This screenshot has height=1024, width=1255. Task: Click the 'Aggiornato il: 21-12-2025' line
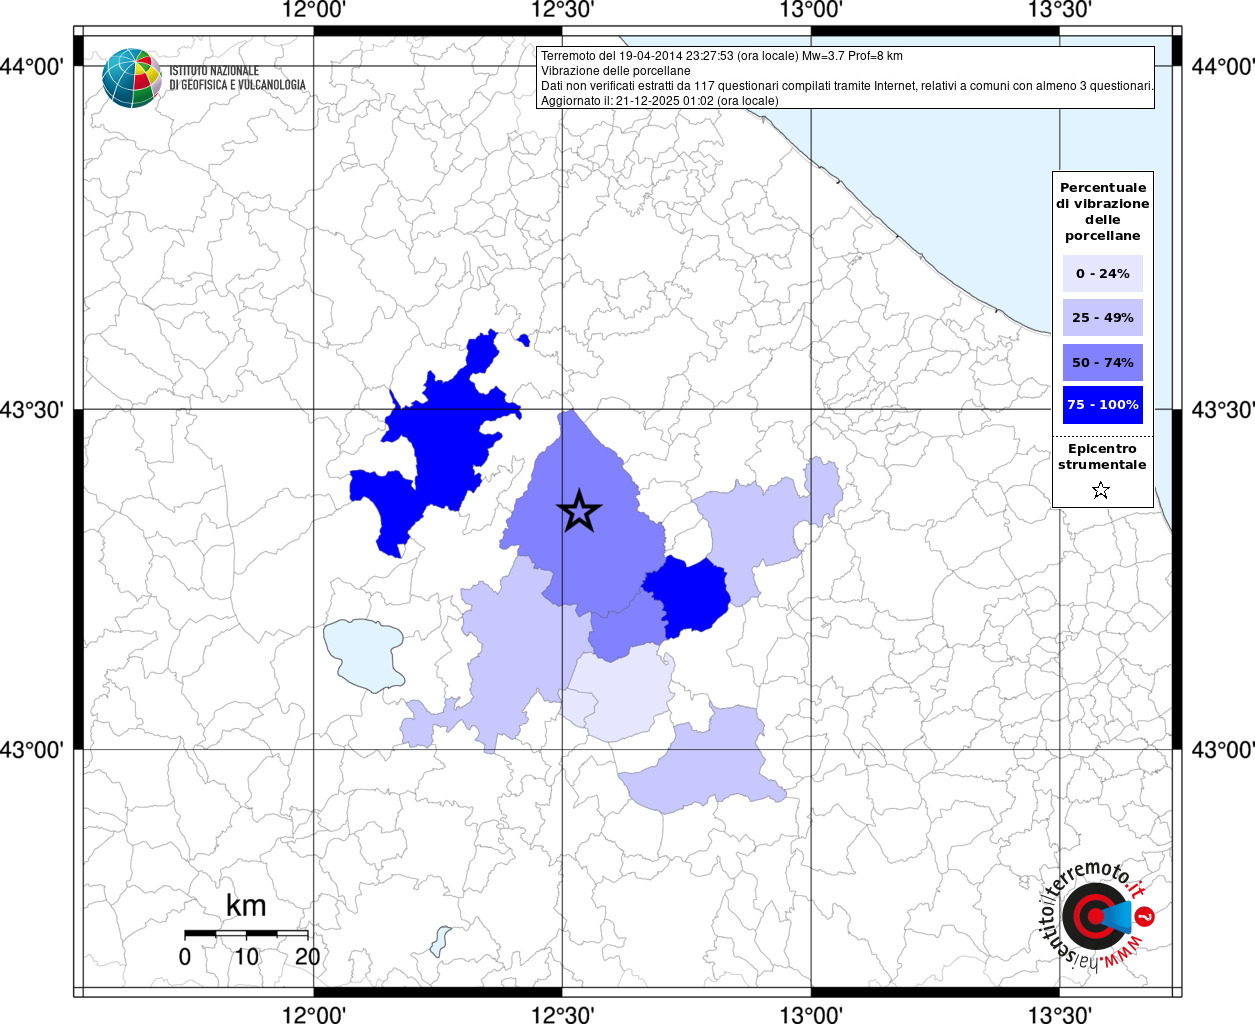pyautogui.click(x=660, y=101)
